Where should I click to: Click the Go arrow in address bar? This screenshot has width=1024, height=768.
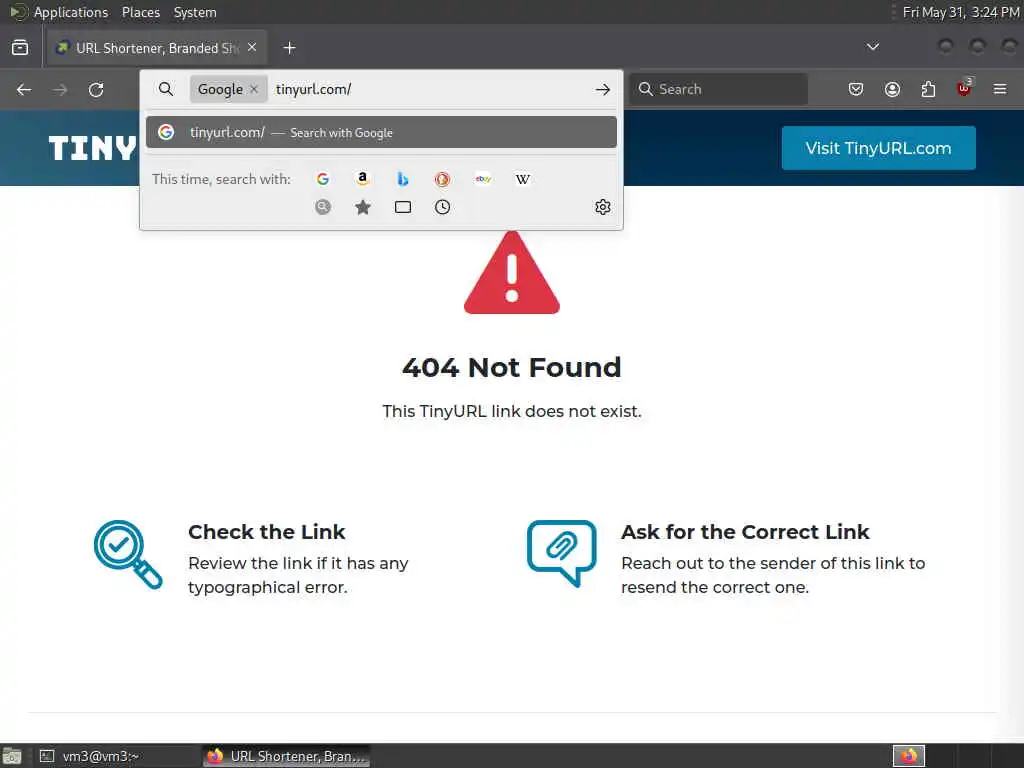pyautogui.click(x=603, y=89)
